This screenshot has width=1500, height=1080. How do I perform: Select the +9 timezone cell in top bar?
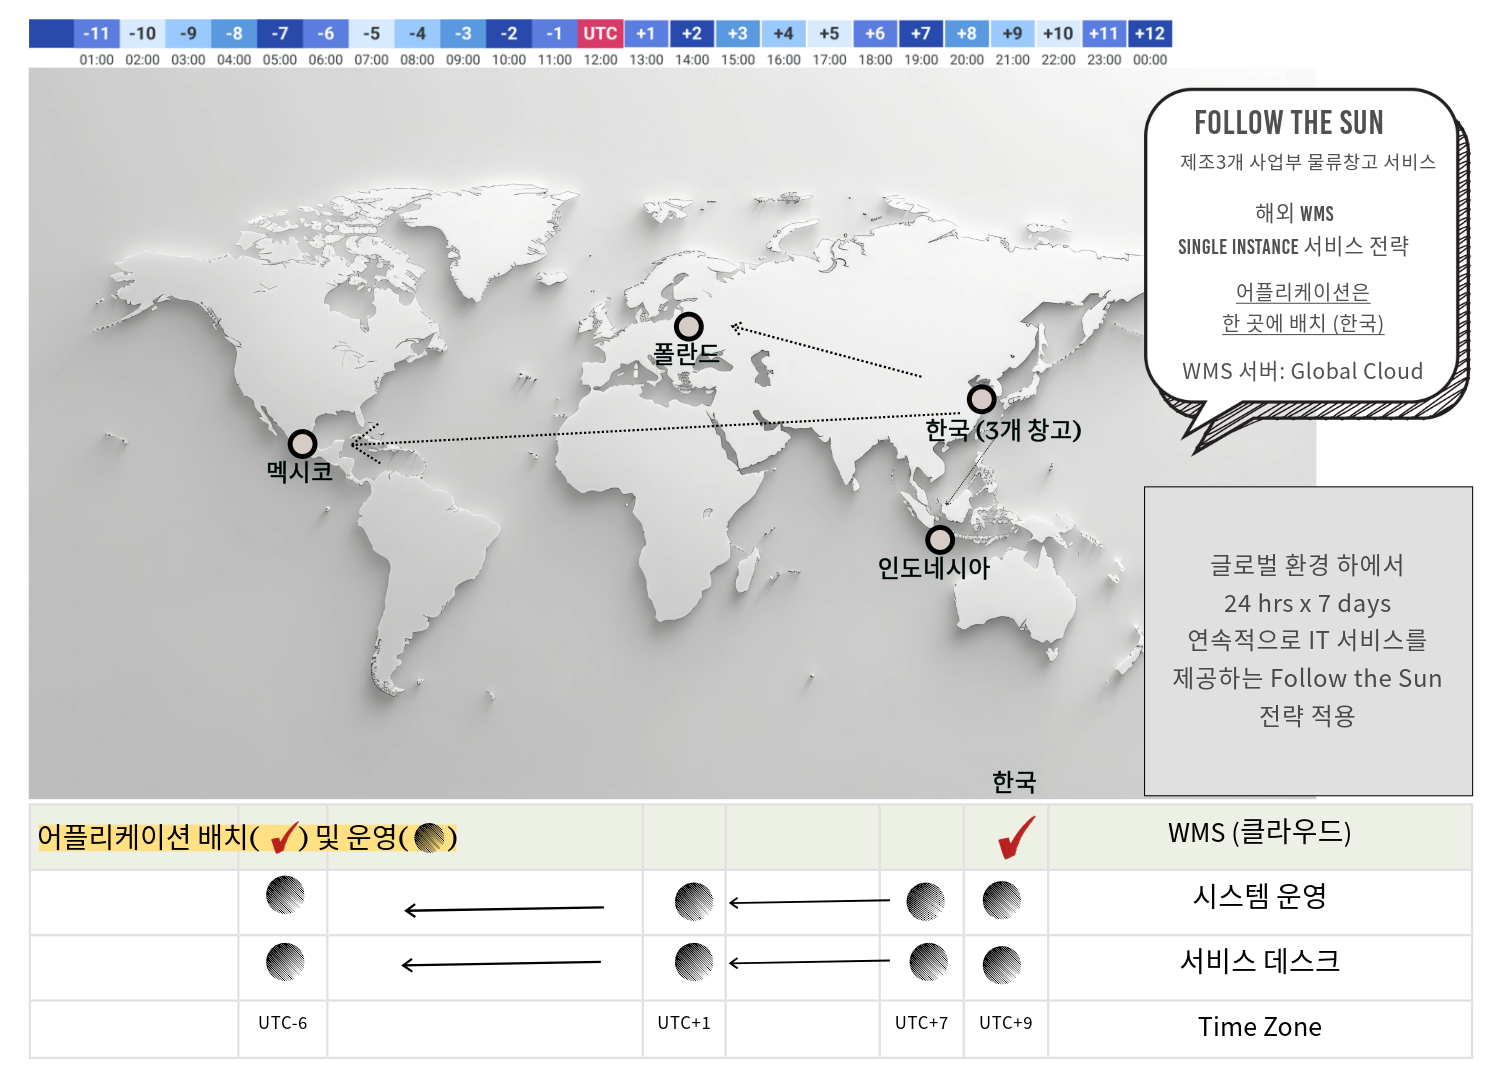pyautogui.click(x=1012, y=34)
